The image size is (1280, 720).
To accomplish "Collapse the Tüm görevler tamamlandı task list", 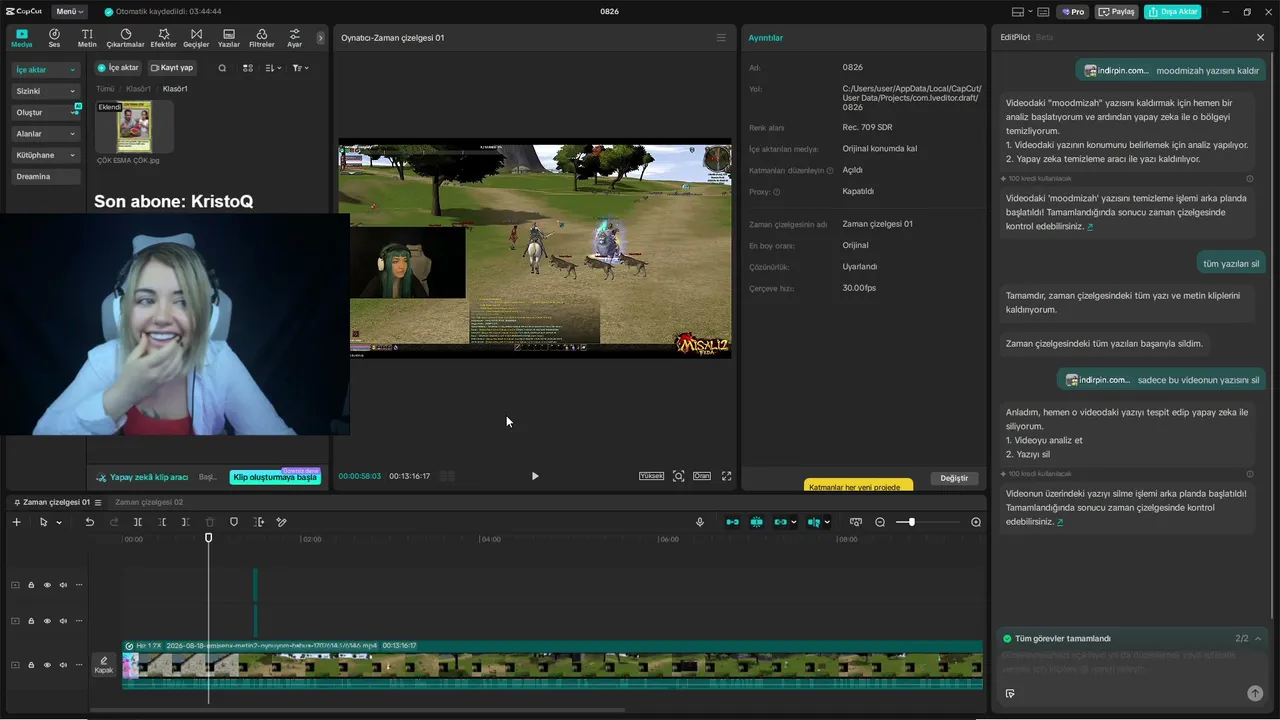I will (x=1258, y=638).
